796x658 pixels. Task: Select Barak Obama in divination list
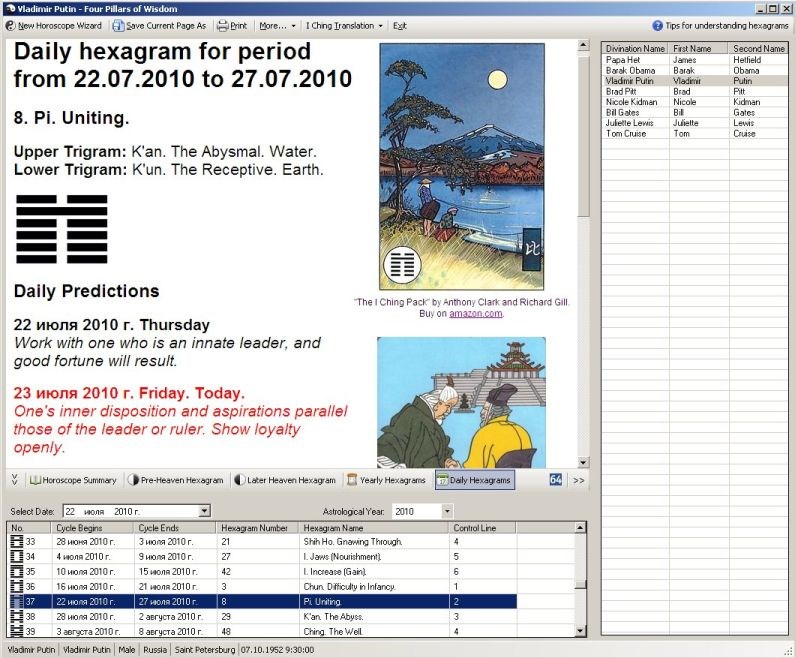[694, 70]
